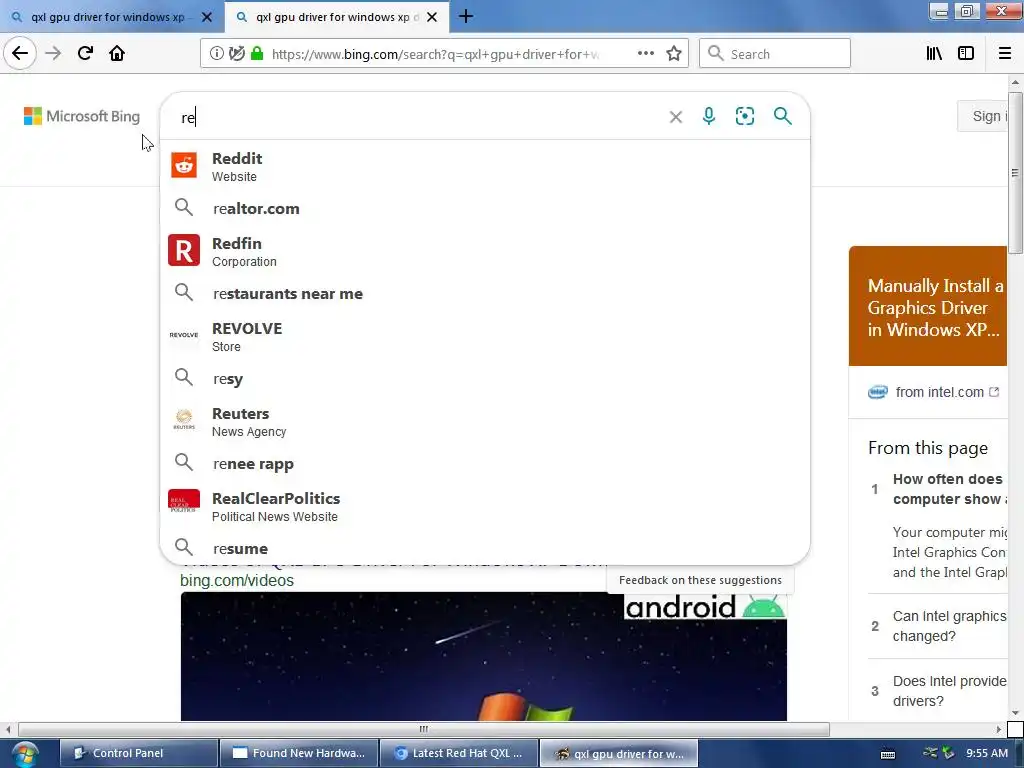Click the keyboard icon in system tray
Viewport: 1024px width, 768px height.
coord(888,754)
